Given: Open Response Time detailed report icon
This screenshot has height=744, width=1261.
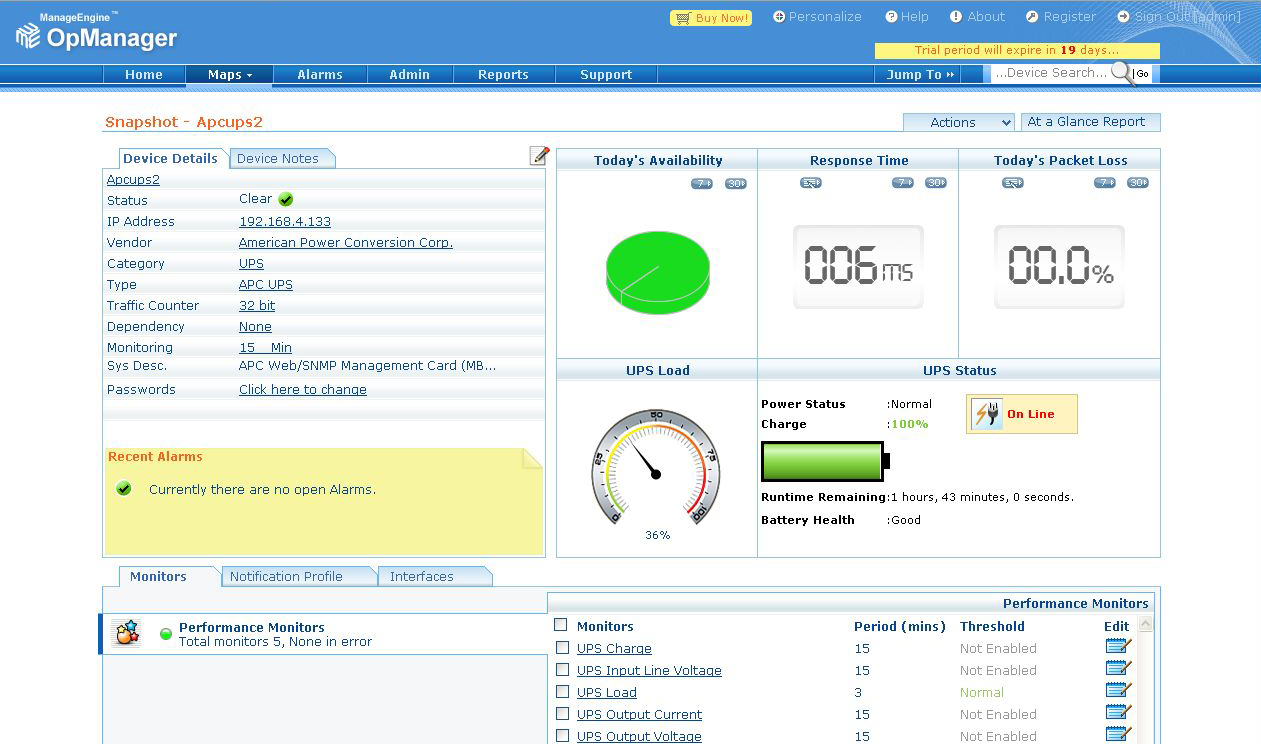Looking at the screenshot, I should pos(811,183).
